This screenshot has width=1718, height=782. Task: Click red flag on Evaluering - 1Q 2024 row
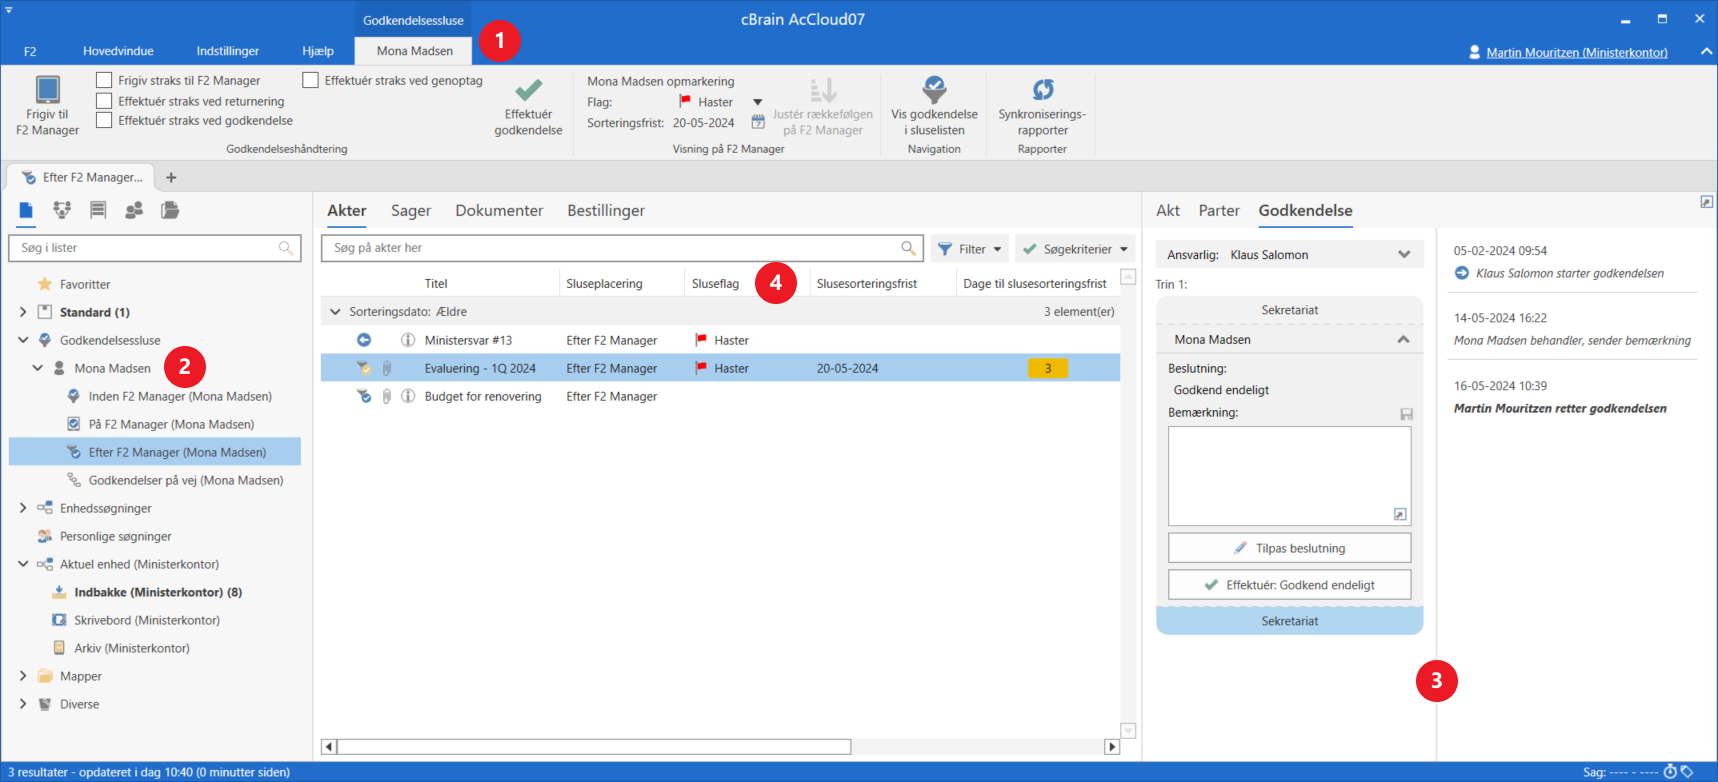701,368
